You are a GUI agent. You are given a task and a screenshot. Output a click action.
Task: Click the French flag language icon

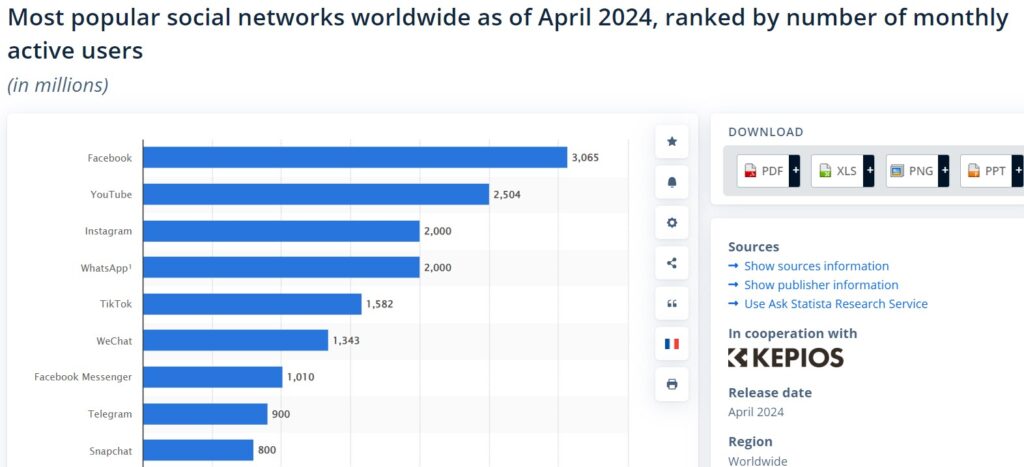pyautogui.click(x=671, y=344)
